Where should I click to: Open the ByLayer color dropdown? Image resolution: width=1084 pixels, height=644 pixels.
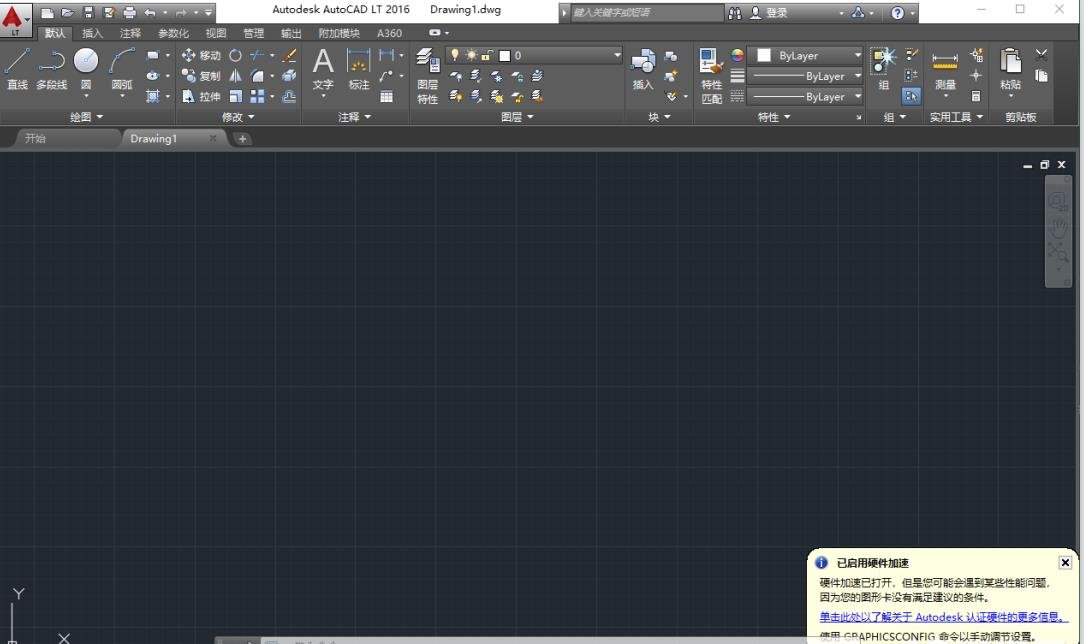coord(857,55)
